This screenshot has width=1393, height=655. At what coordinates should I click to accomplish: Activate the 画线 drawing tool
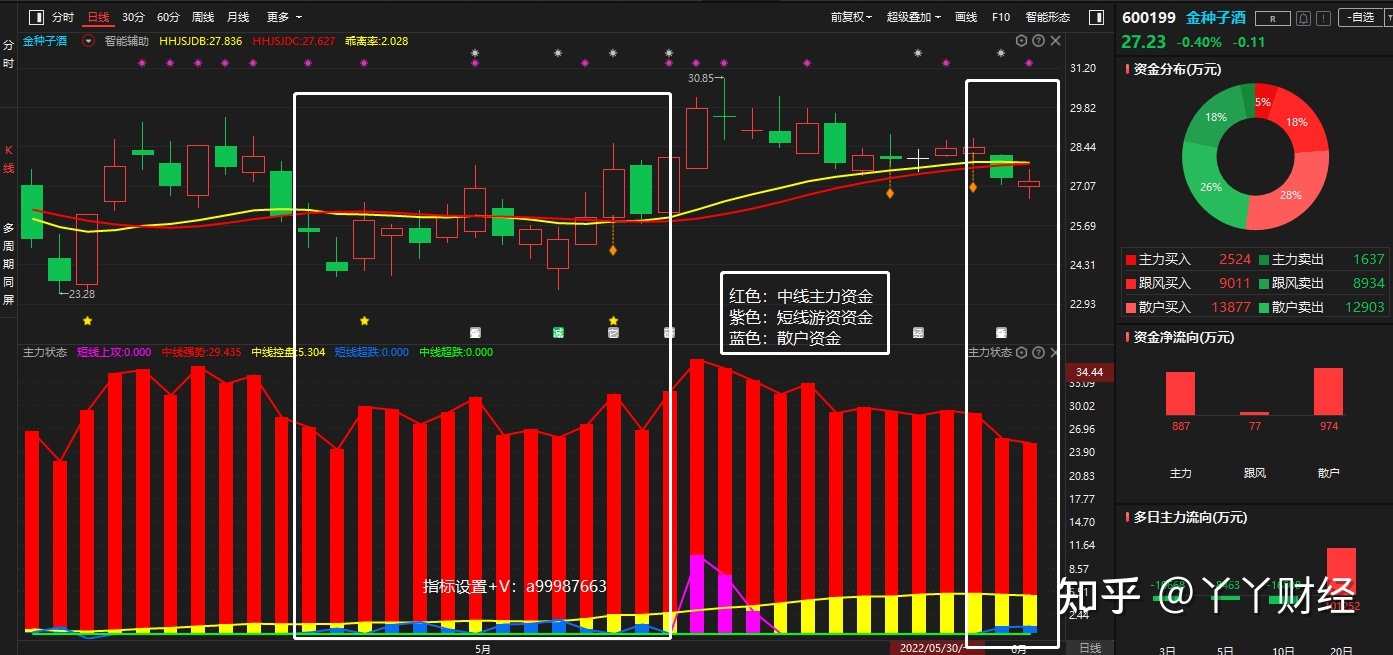tap(966, 17)
